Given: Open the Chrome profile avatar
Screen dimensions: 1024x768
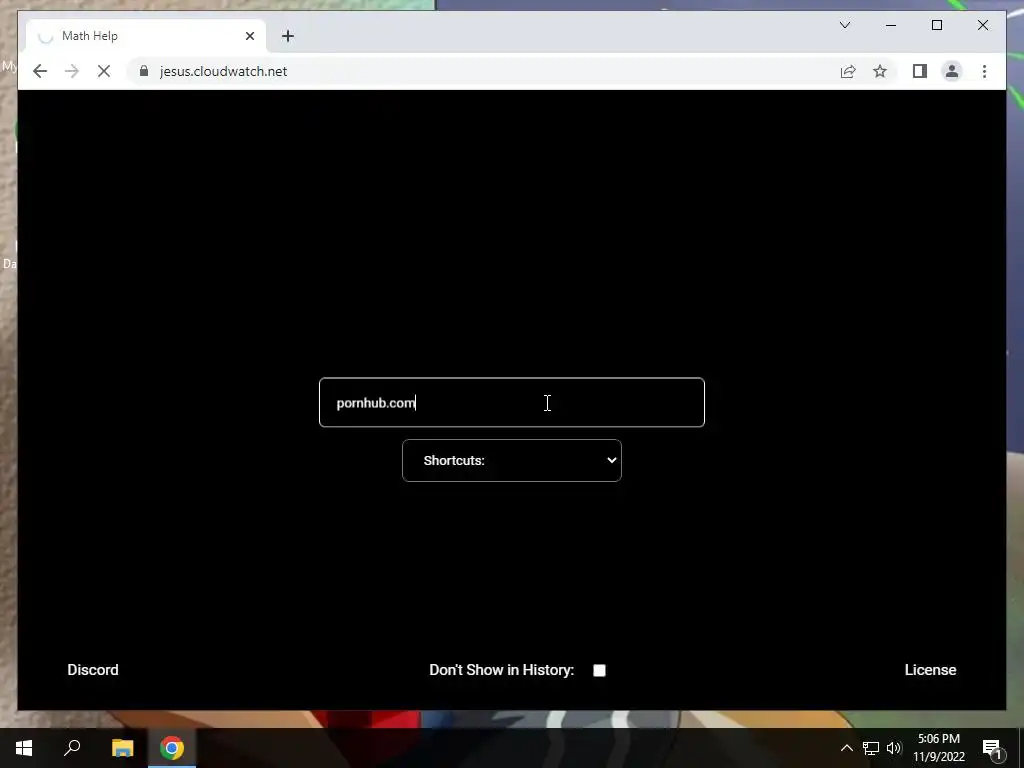Looking at the screenshot, I should pyautogui.click(x=952, y=71).
